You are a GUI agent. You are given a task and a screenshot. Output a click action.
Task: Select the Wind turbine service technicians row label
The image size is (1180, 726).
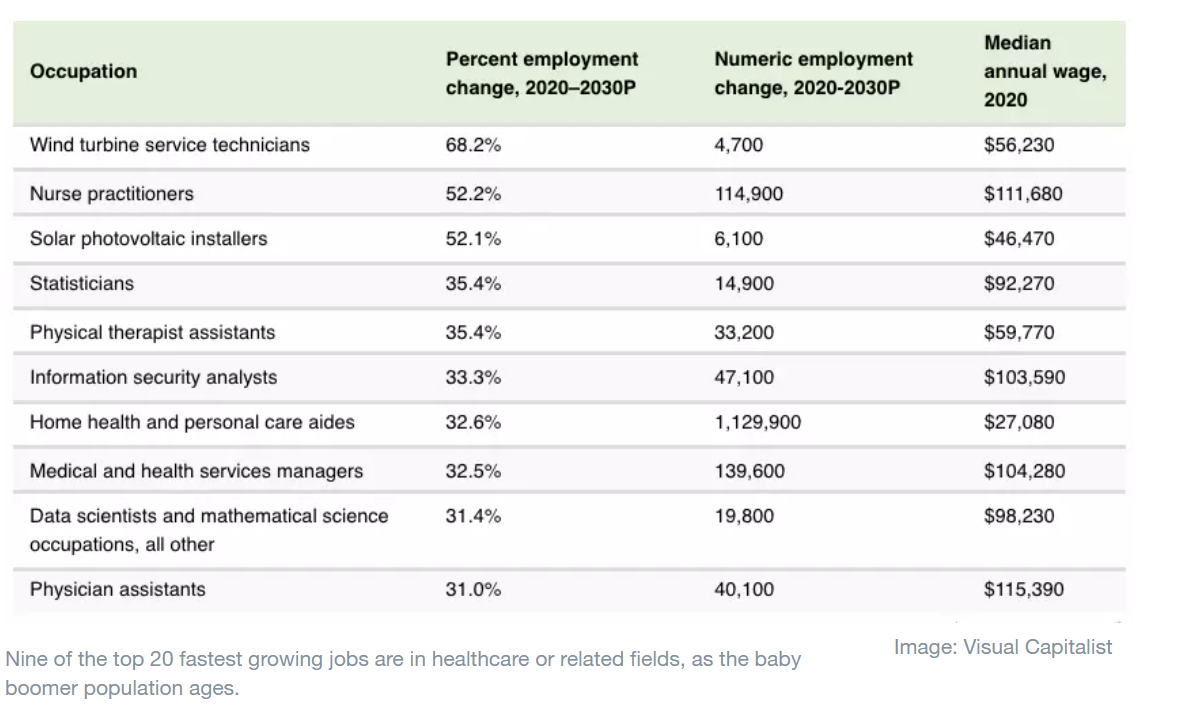170,145
